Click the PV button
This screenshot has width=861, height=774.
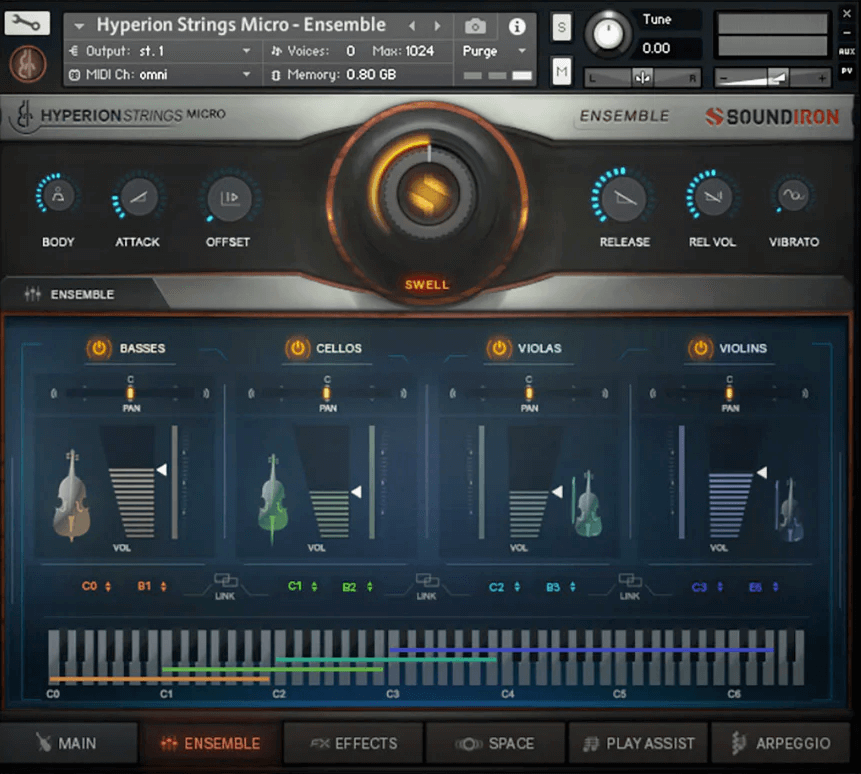pyautogui.click(x=847, y=71)
